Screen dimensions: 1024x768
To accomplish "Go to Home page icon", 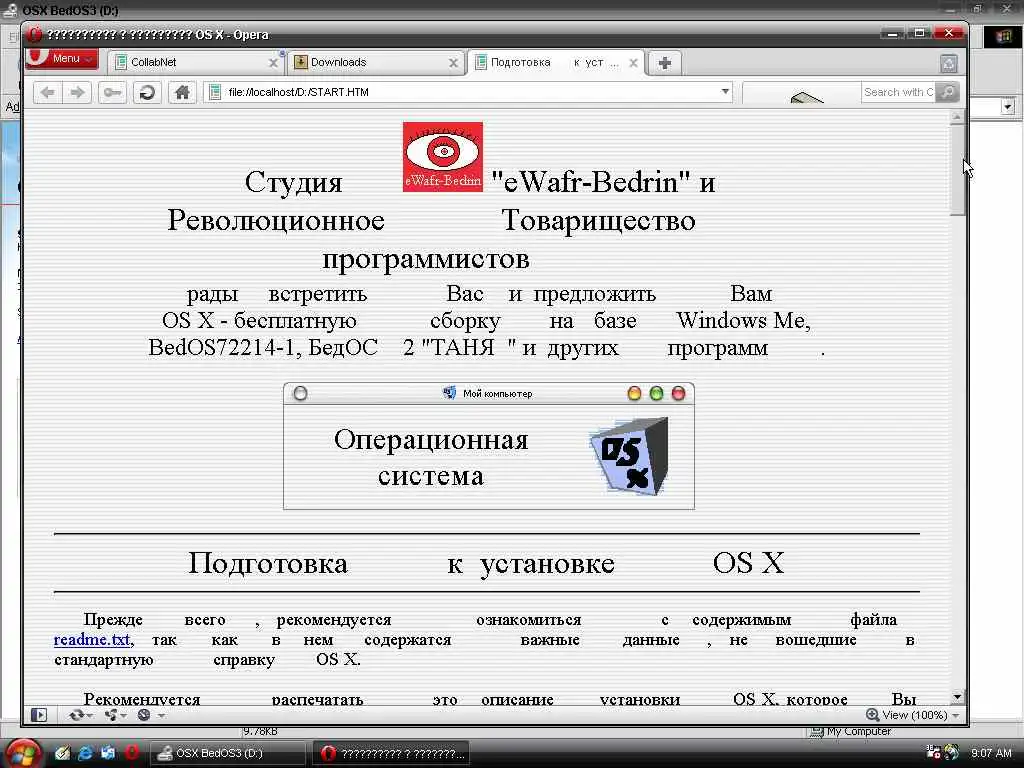I will (x=182, y=92).
